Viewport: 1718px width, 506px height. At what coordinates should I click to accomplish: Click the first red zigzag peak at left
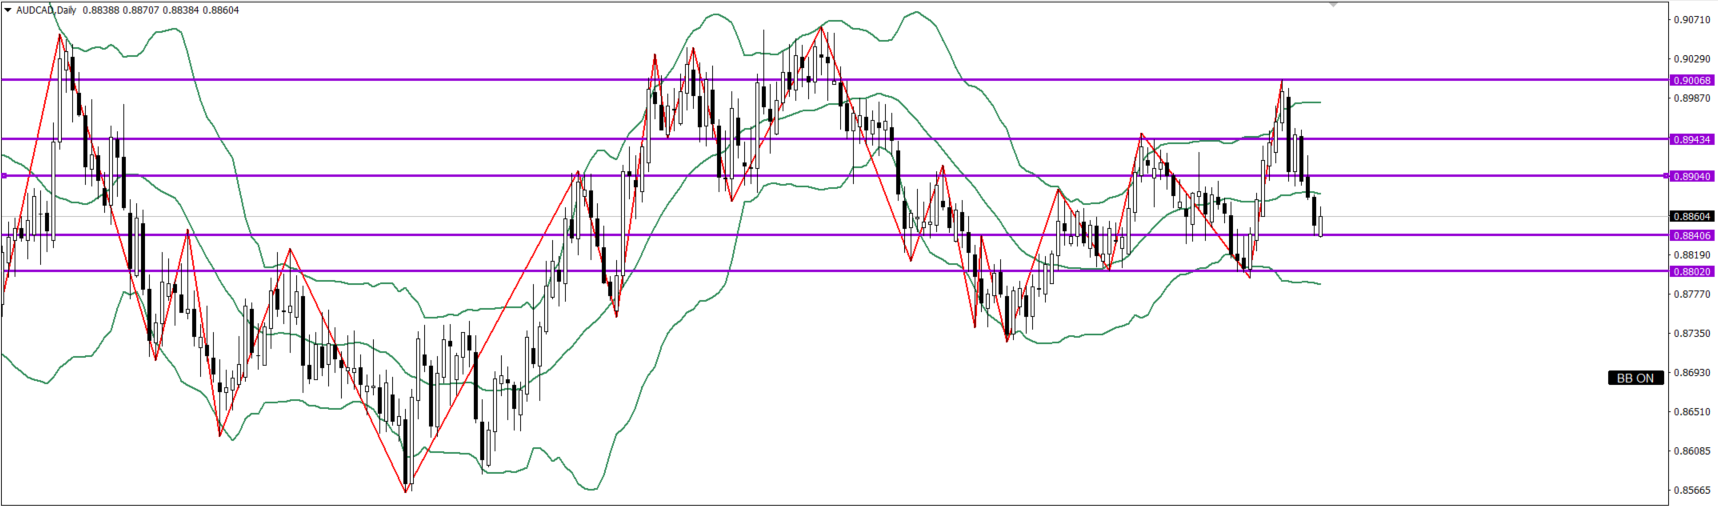[59, 36]
